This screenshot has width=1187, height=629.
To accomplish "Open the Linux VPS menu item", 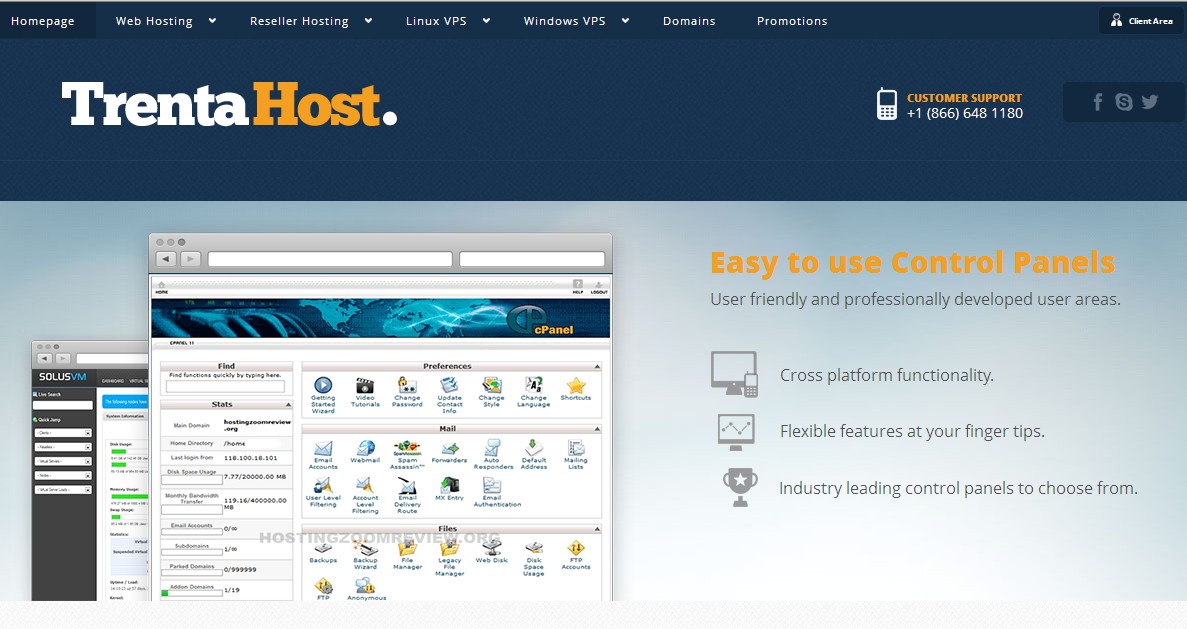I will pyautogui.click(x=436, y=21).
